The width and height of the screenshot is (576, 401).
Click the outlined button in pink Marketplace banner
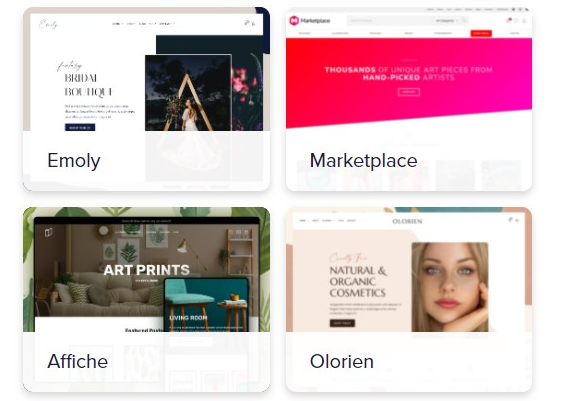[408, 92]
